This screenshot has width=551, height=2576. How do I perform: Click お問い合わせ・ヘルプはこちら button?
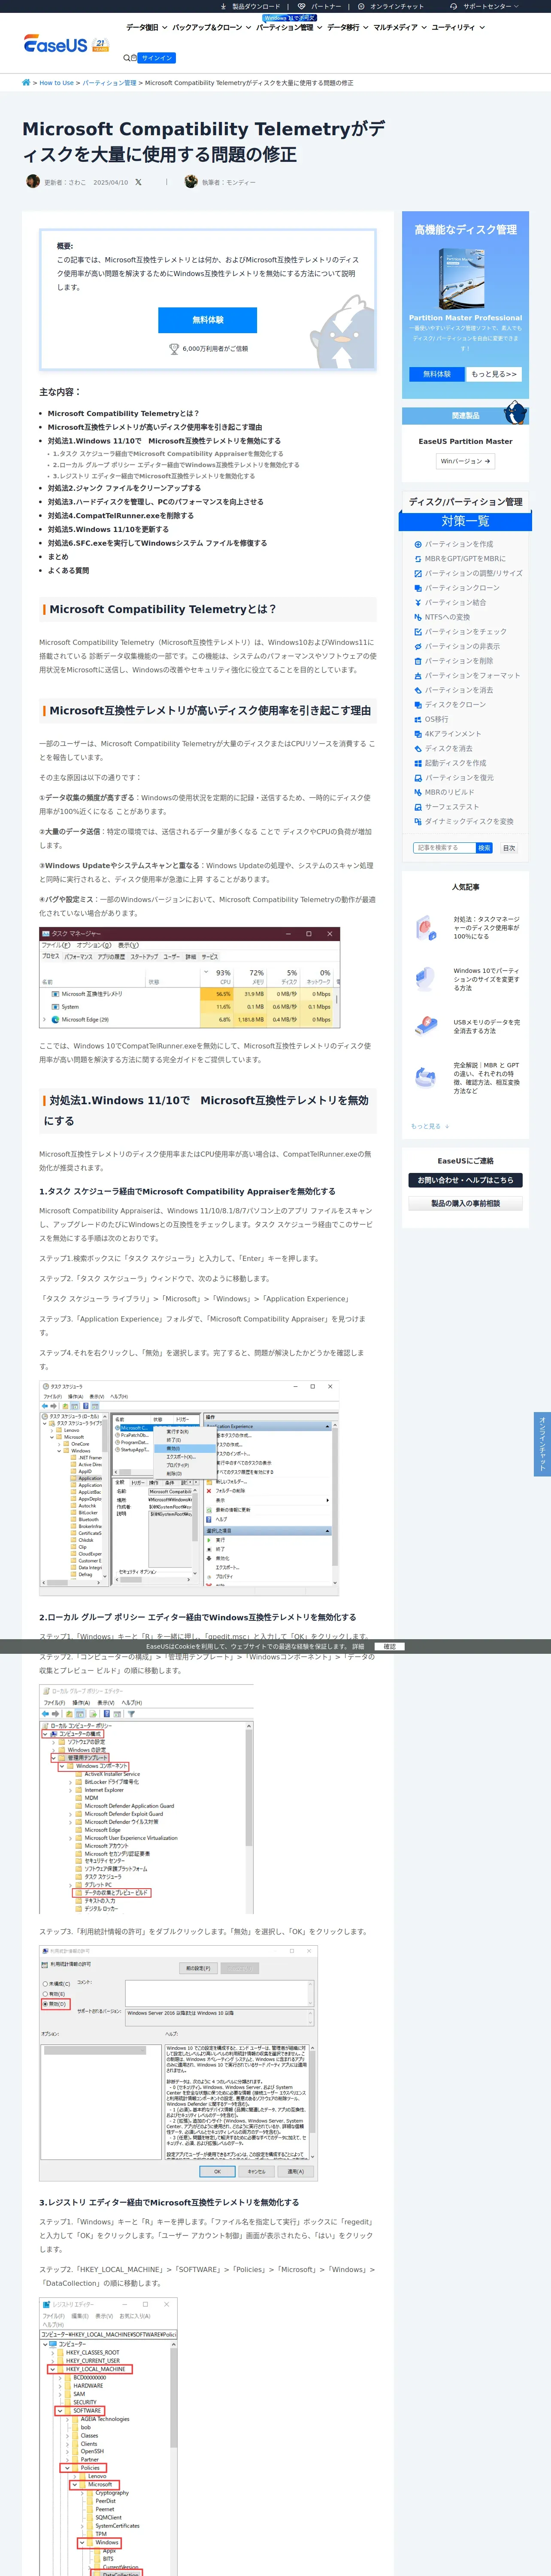pos(465,1180)
